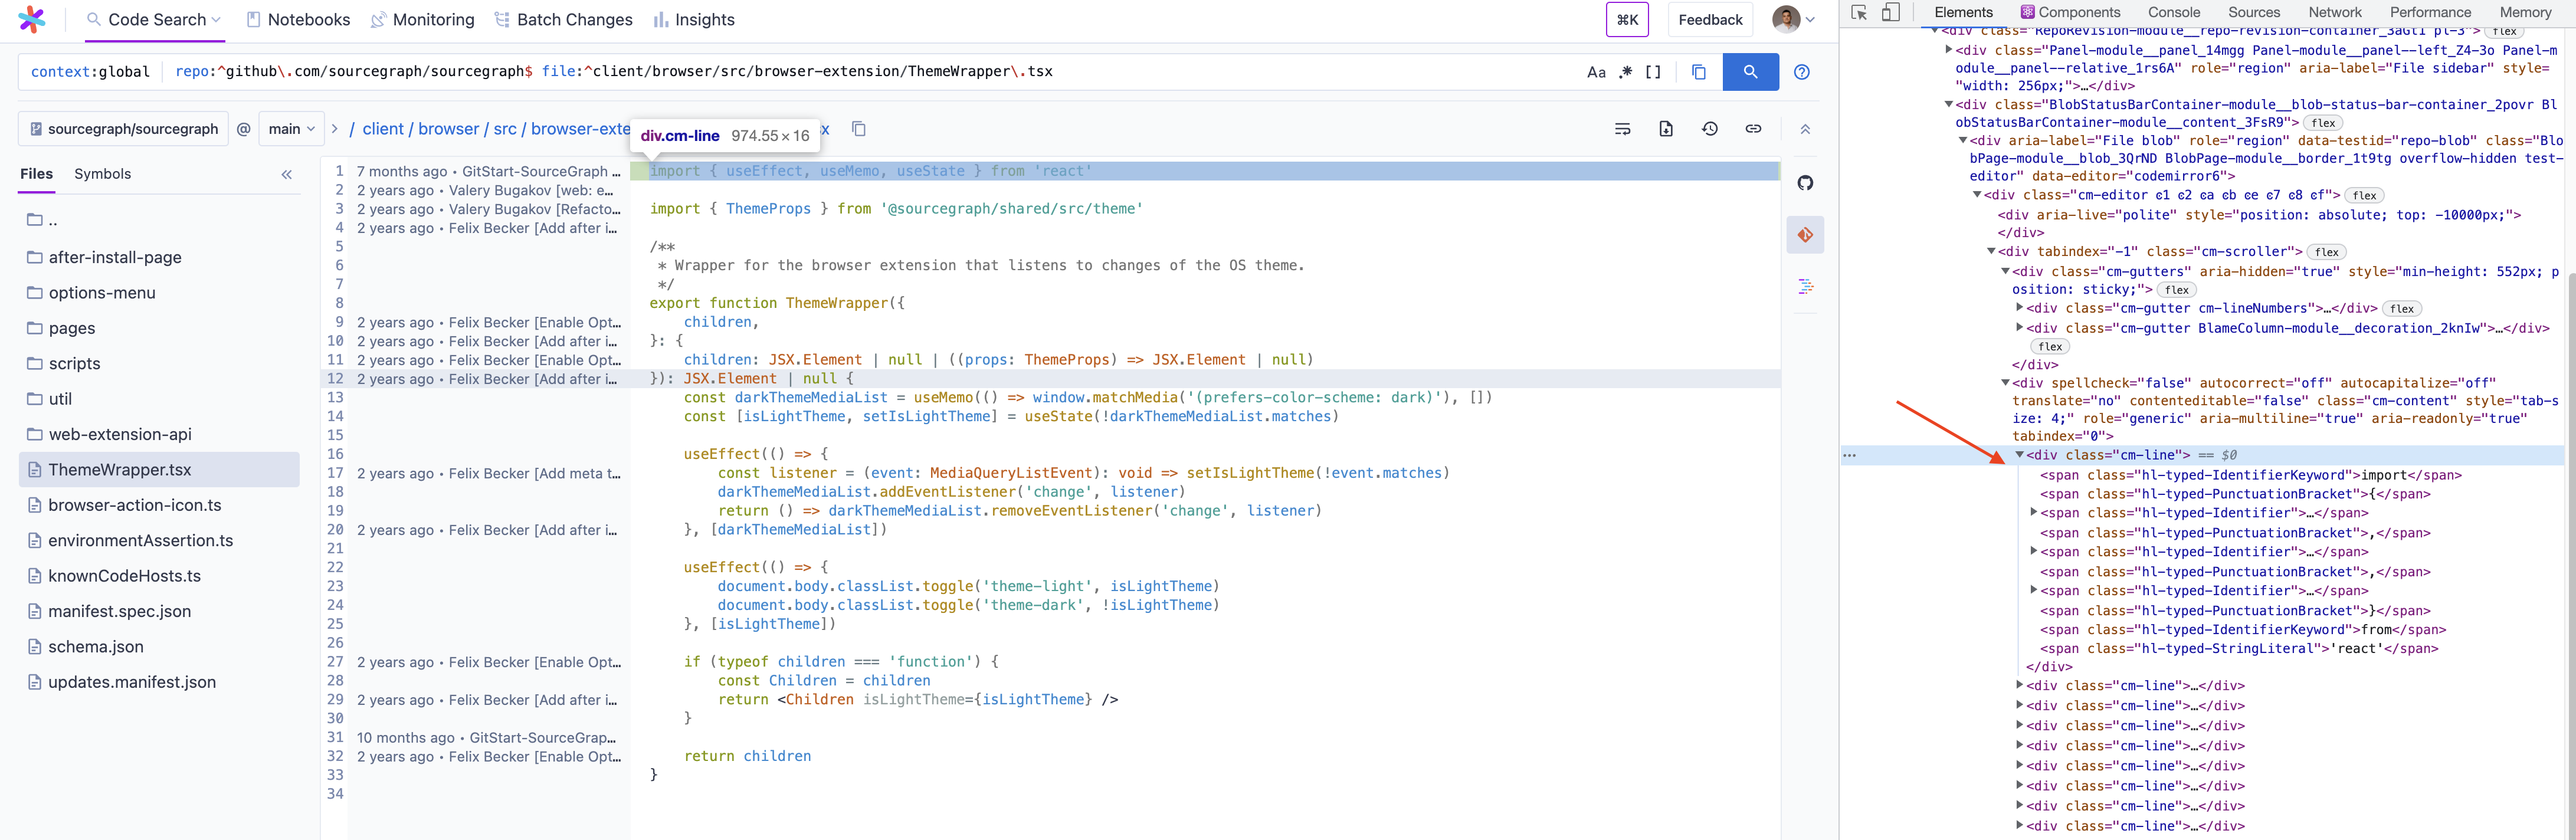Collapse the expanded cm-line div node
2576x840 pixels.
pyautogui.click(x=2019, y=455)
